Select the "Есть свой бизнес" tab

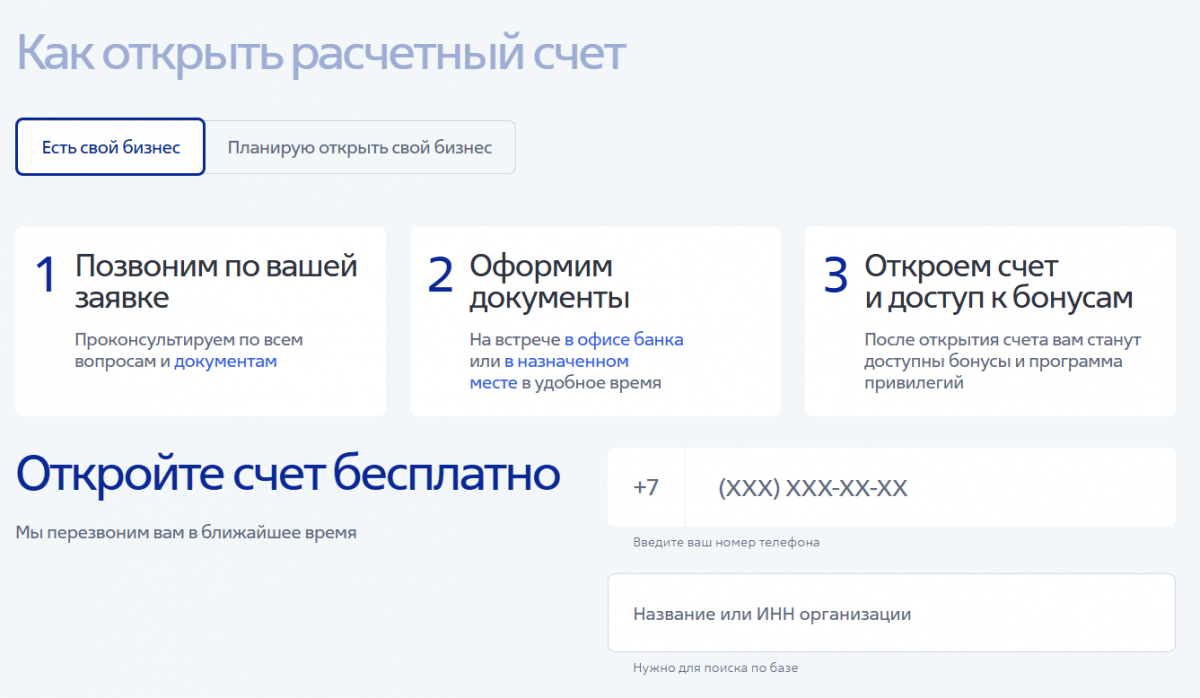[x=110, y=147]
